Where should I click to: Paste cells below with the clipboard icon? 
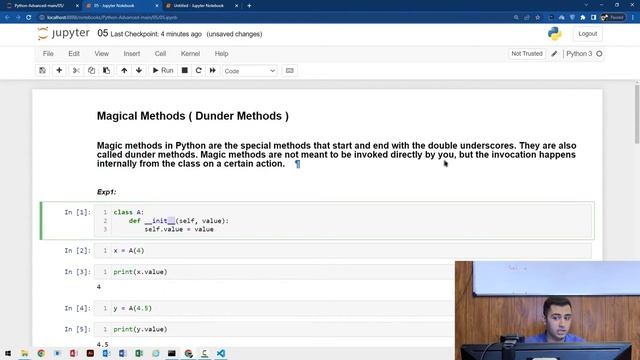coord(107,71)
